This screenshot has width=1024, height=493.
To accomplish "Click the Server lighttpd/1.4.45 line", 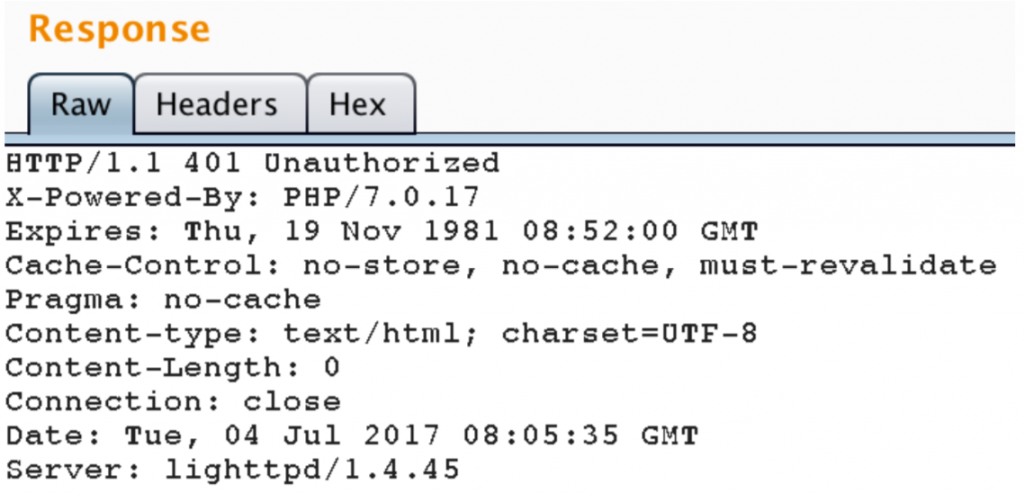I will click(232, 469).
